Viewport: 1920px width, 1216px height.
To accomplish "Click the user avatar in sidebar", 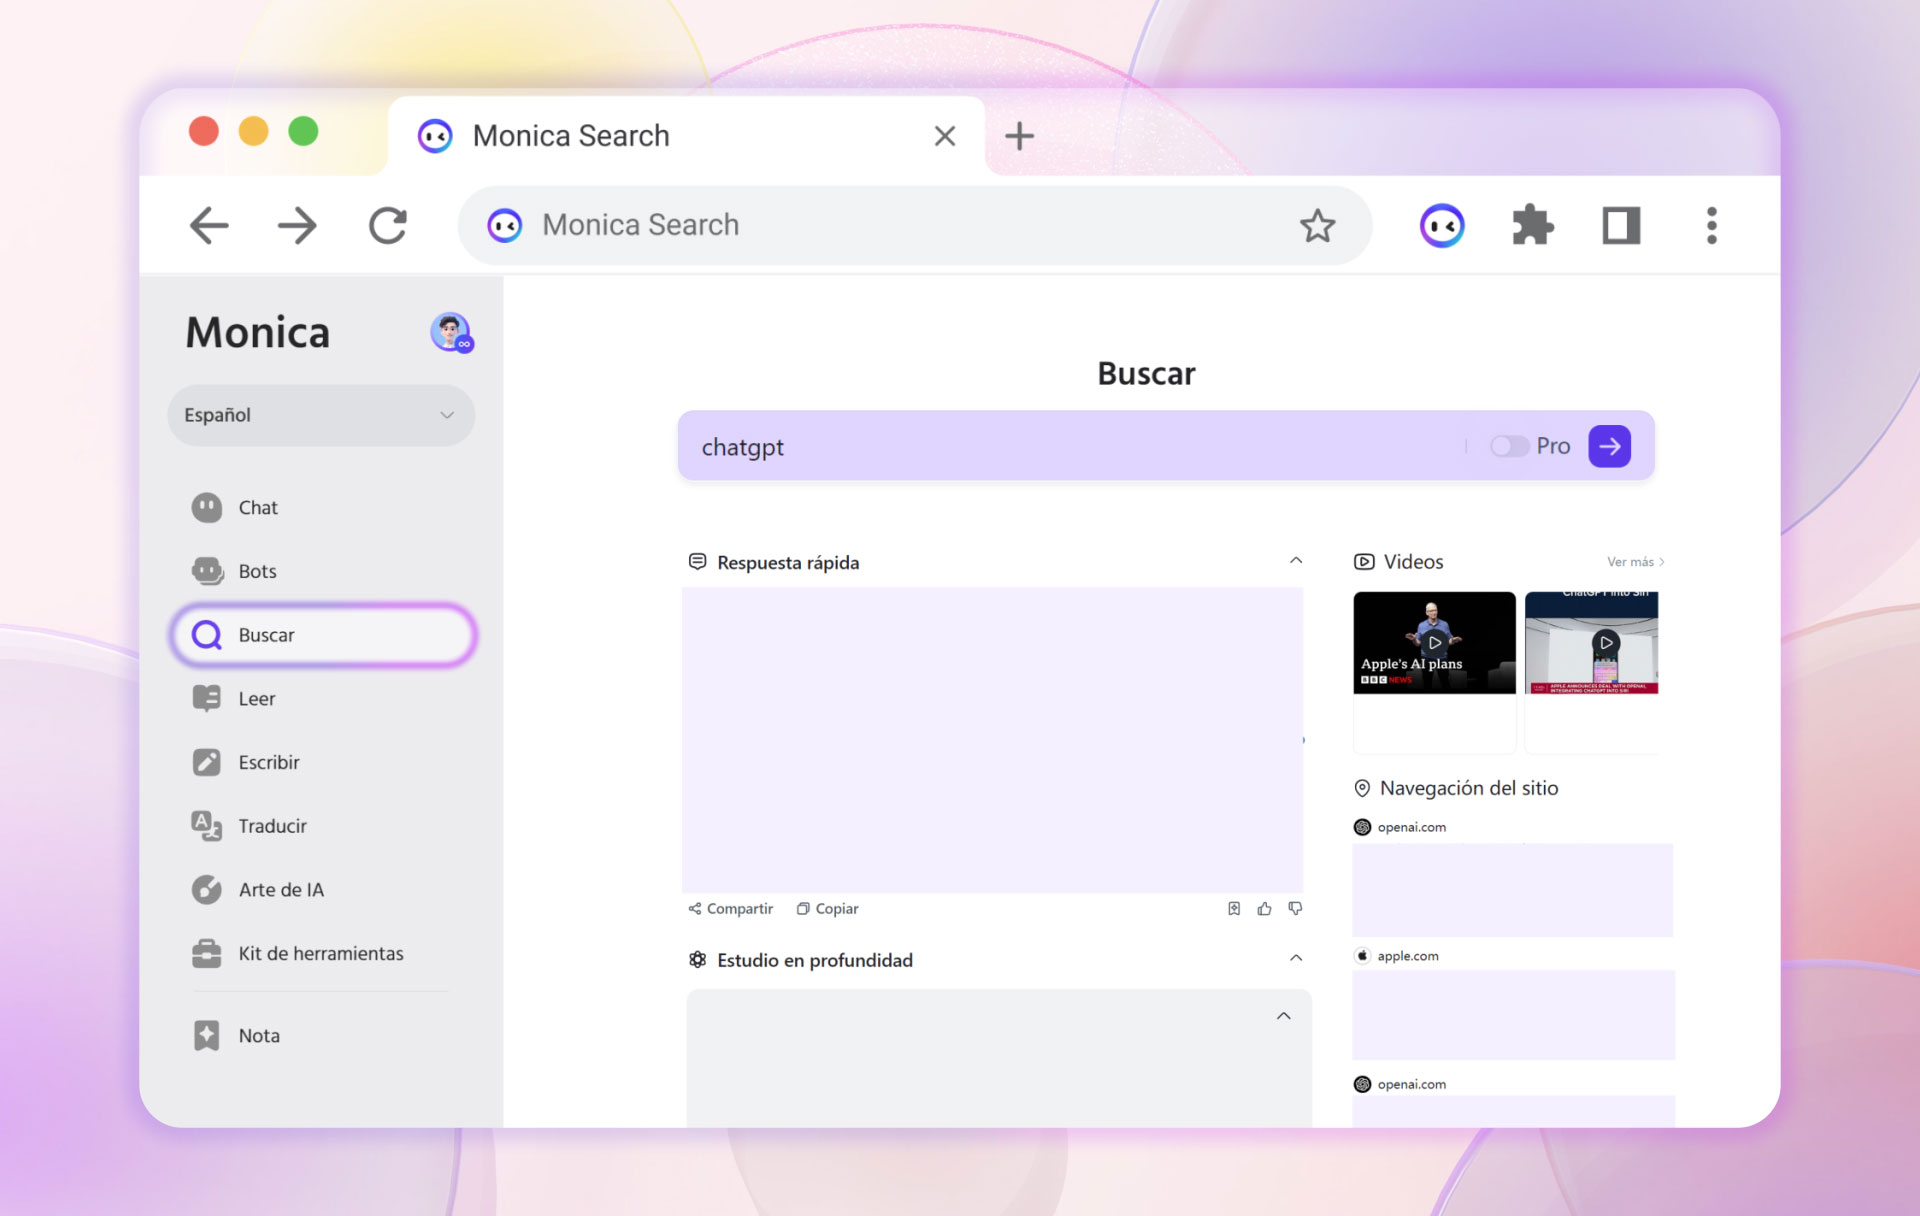I will coord(450,332).
